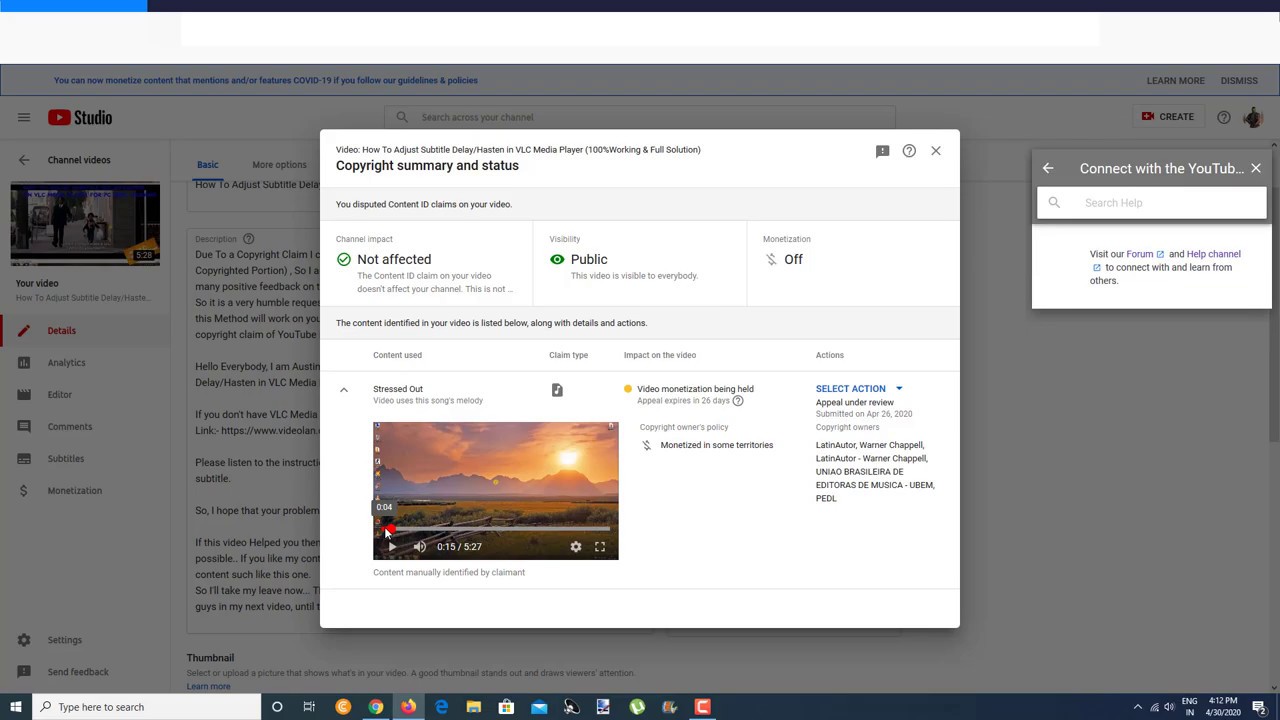Screen dimensions: 1280x720
Task: Click the YouTube Studio logo
Action: (80, 117)
